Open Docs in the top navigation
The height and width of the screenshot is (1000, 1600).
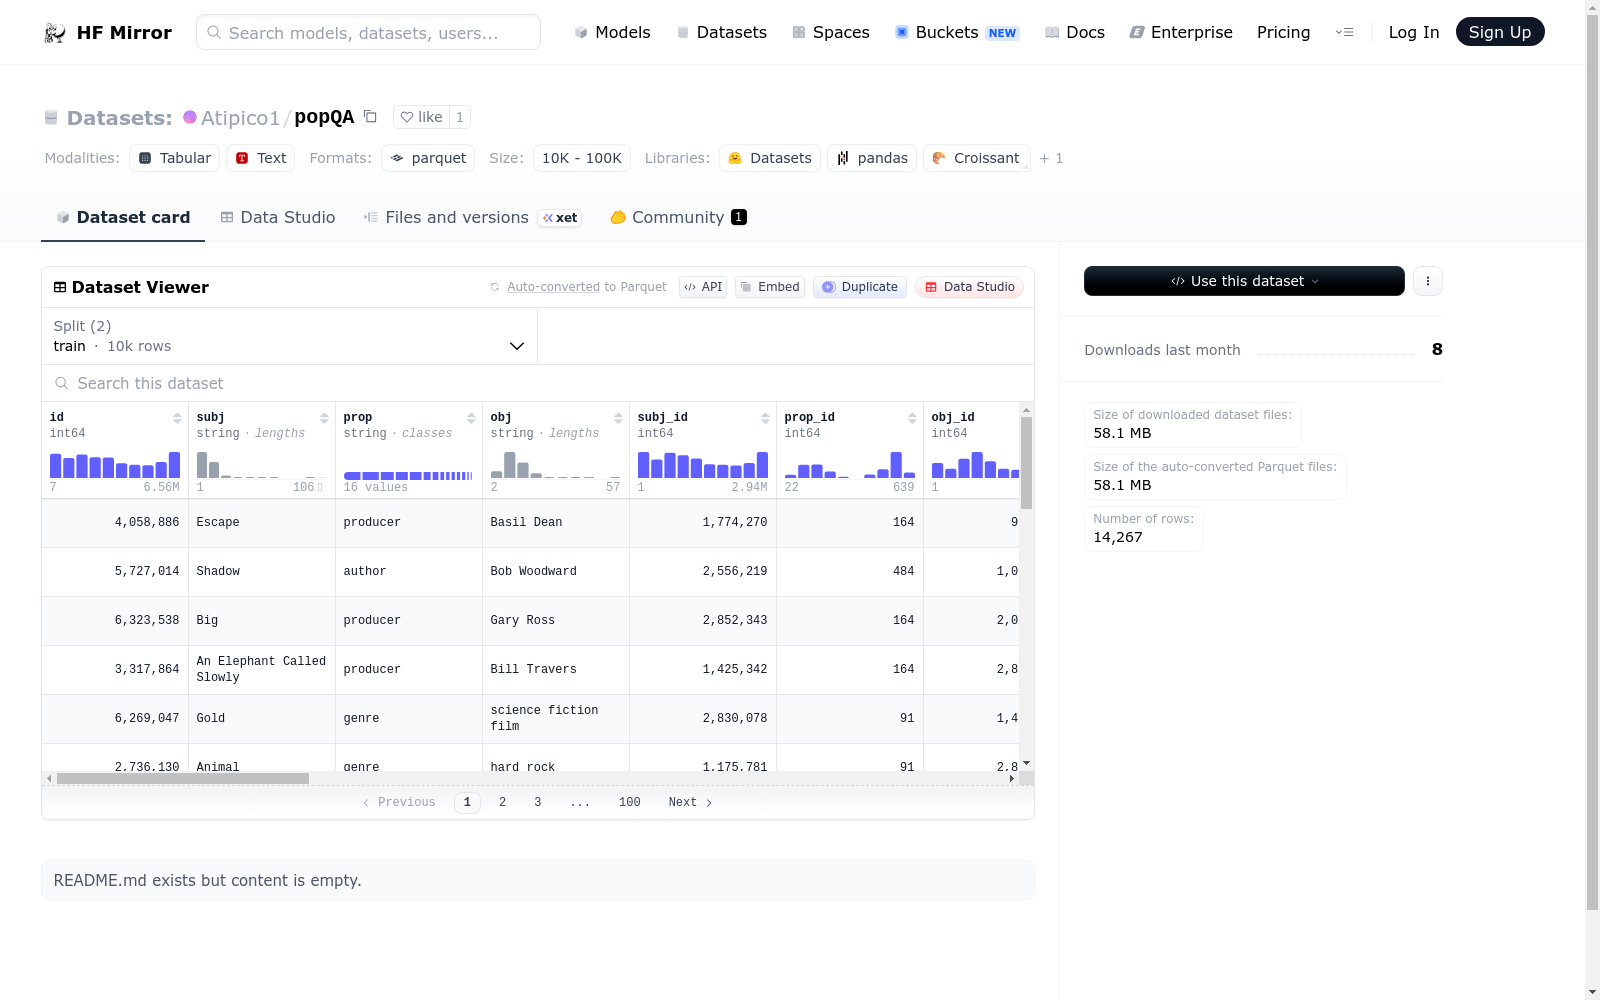point(1075,32)
